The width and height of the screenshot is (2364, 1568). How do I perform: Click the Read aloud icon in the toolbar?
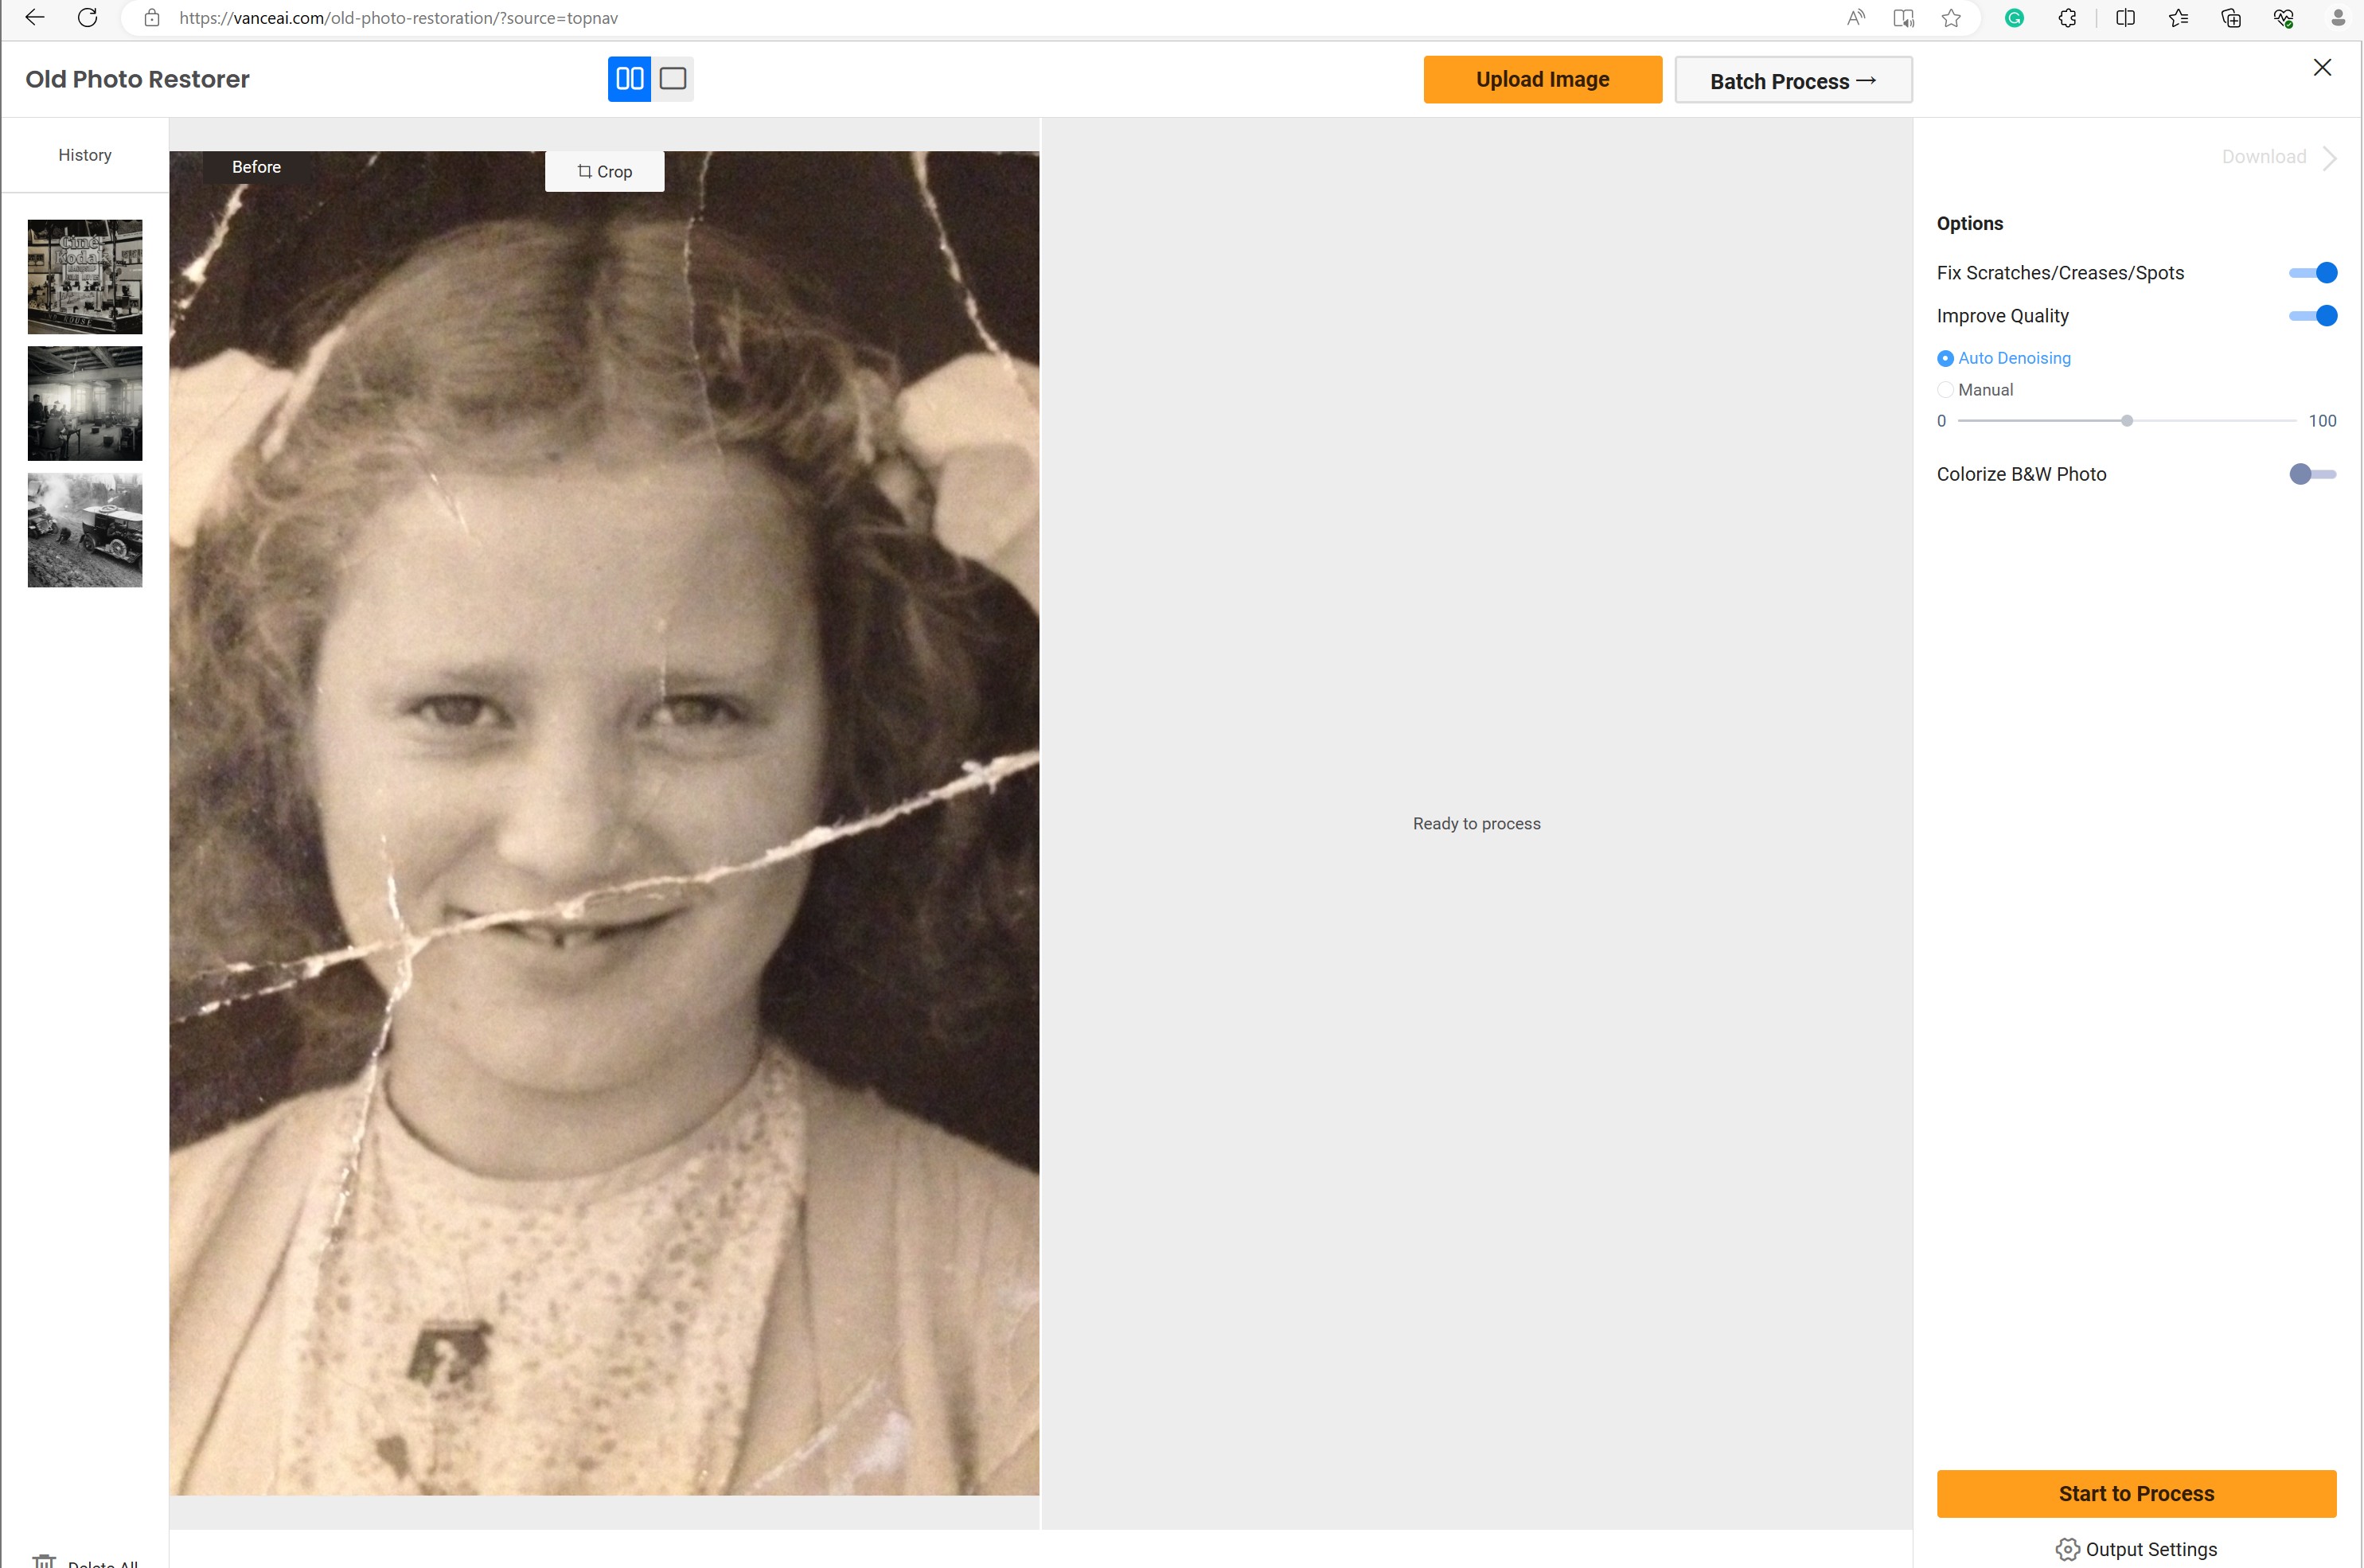1855,17
